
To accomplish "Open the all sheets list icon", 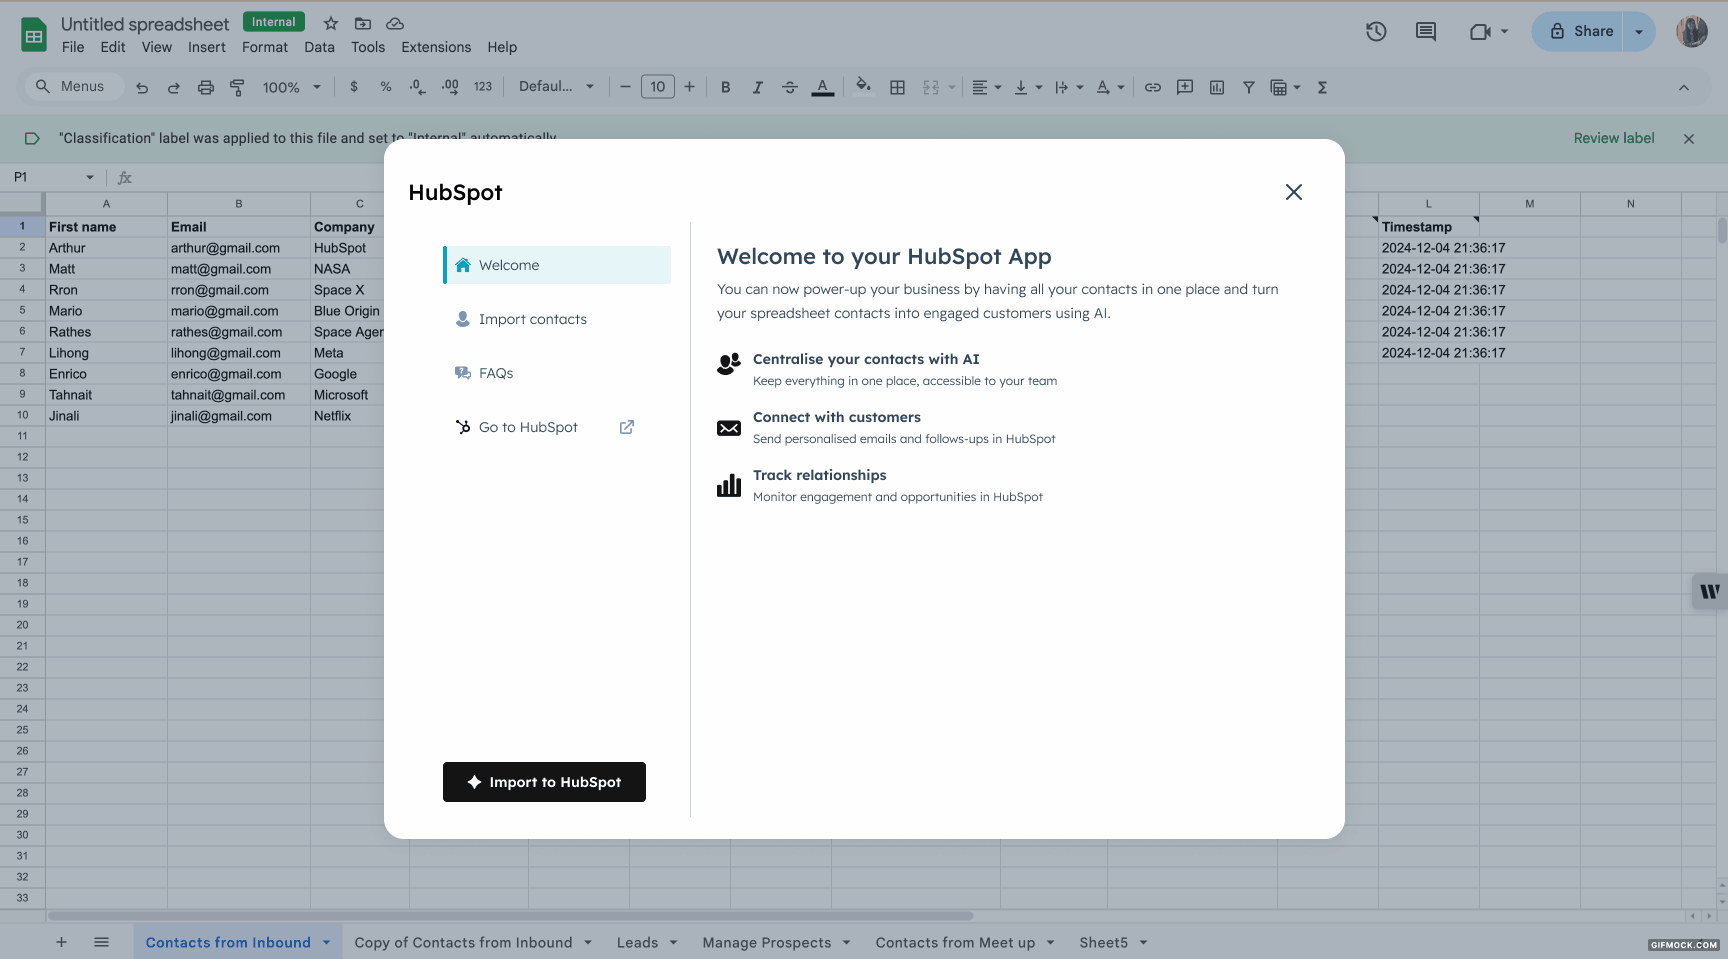I will click(101, 942).
